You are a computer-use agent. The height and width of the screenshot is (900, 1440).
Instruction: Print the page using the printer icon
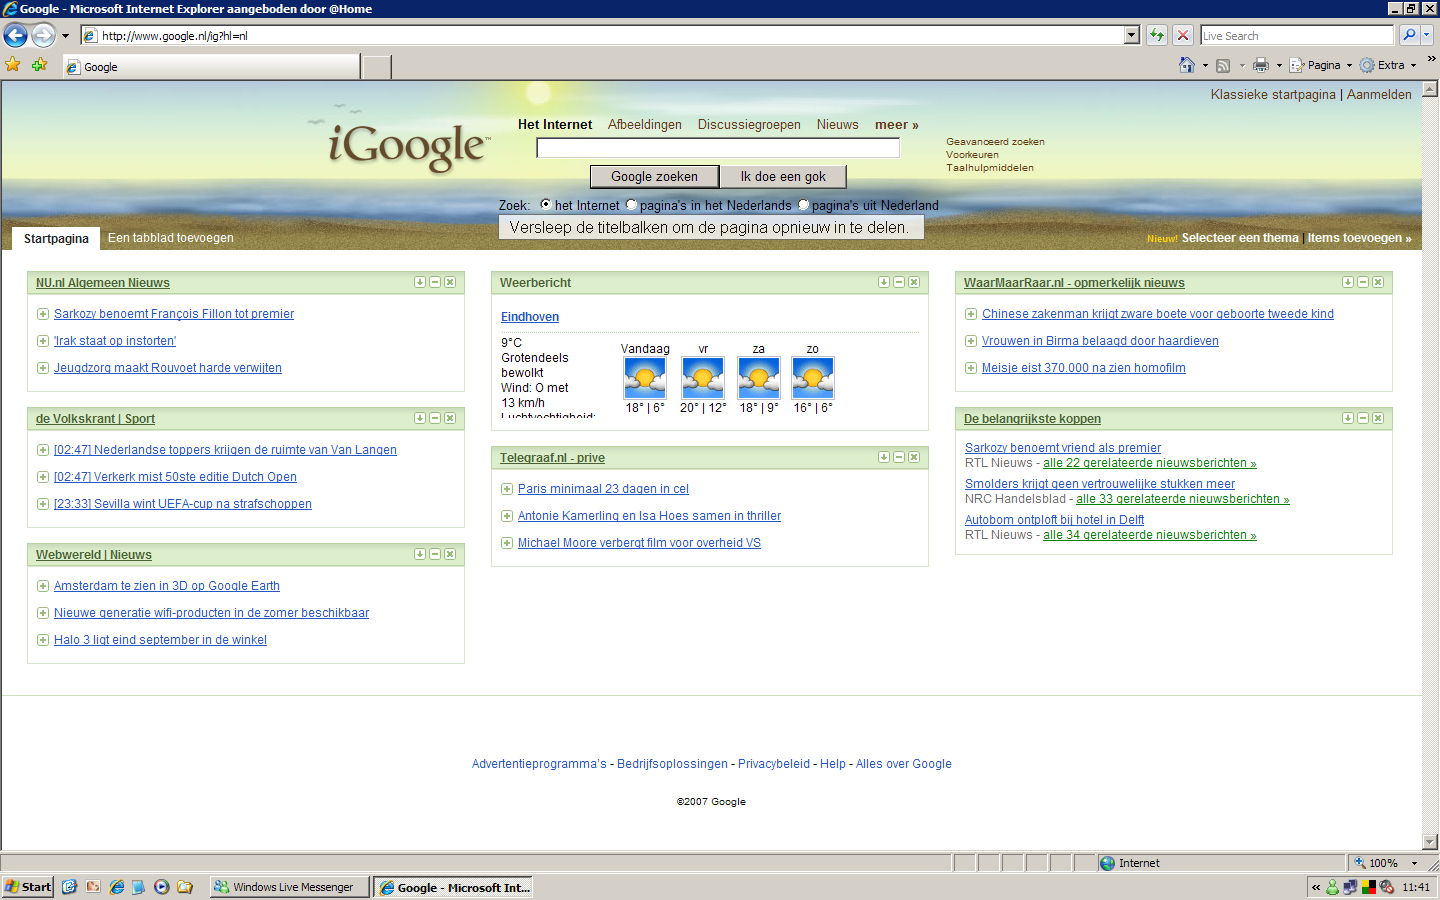click(1261, 65)
